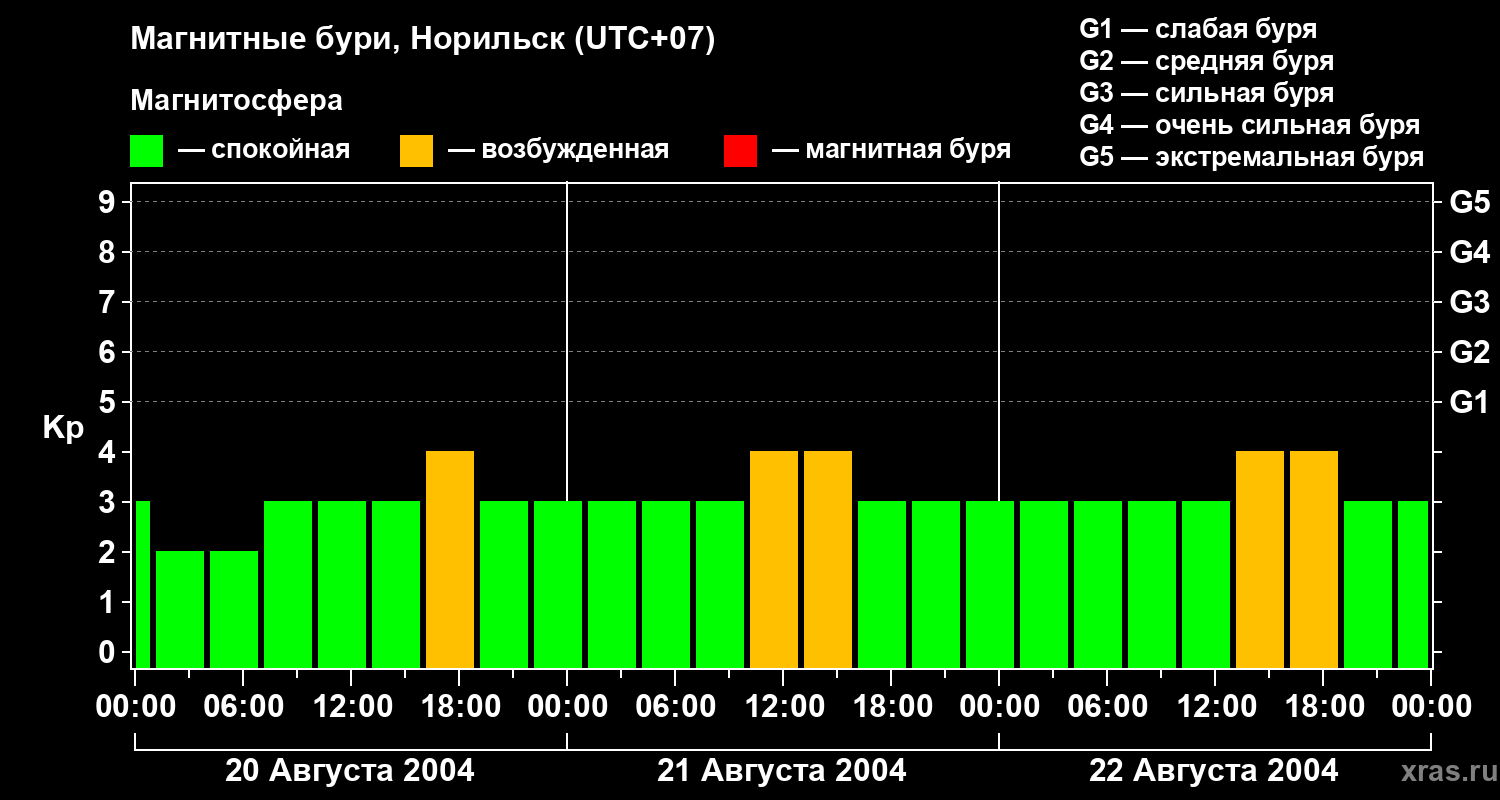Screen dimensions: 1500x800
Task: Click the left orange bar on 21 August
Action: click(x=774, y=559)
